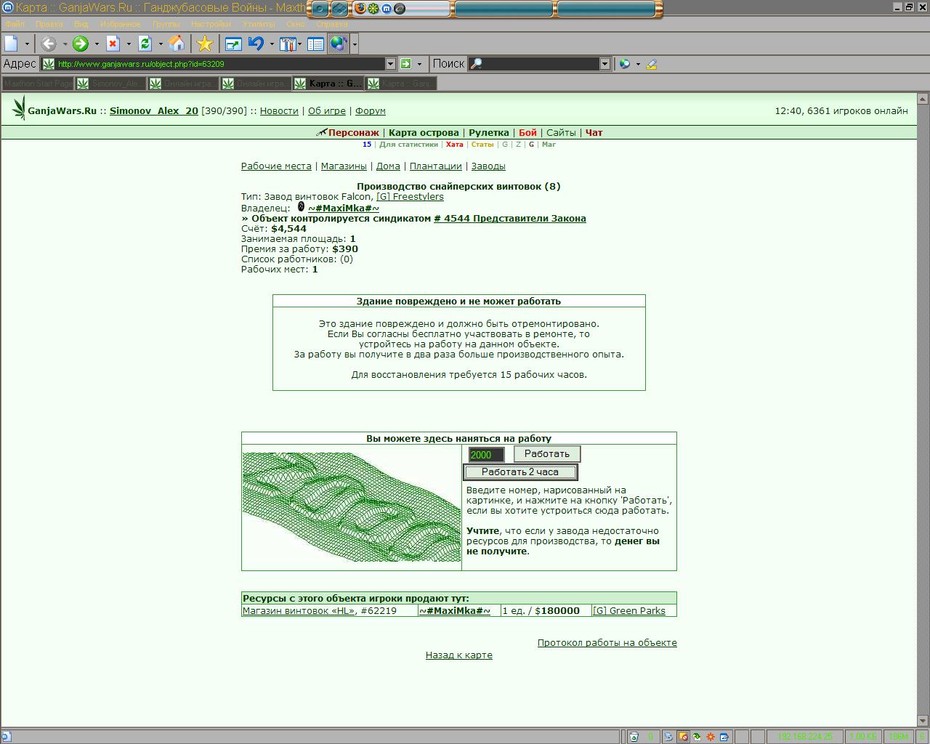Click the address bar URL field
The width and height of the screenshot is (930, 744).
coord(219,63)
